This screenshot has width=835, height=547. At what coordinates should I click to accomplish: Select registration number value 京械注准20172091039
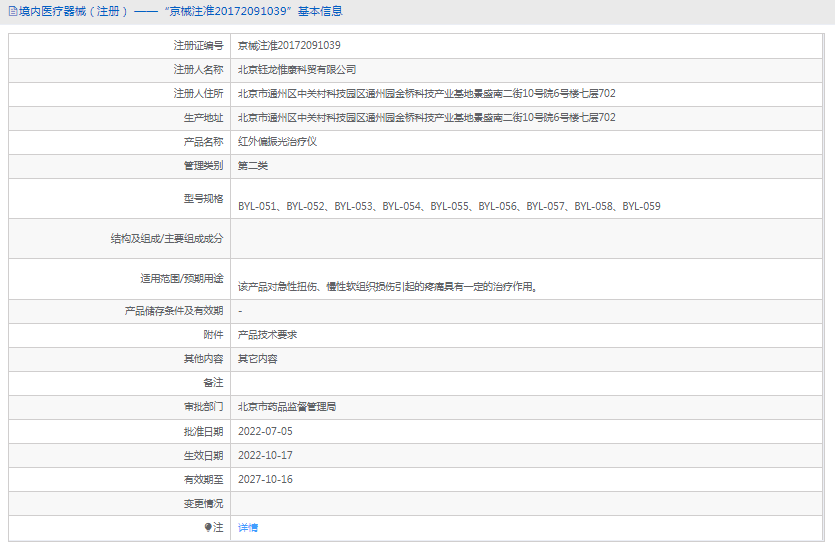(x=289, y=45)
